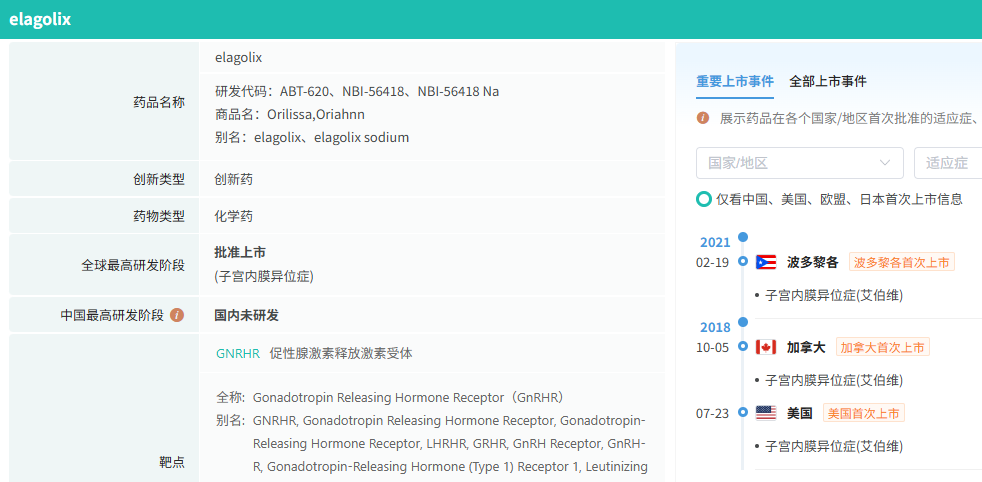Click the Puerto Rico flag icon
This screenshot has height=482, width=982.
click(x=766, y=262)
